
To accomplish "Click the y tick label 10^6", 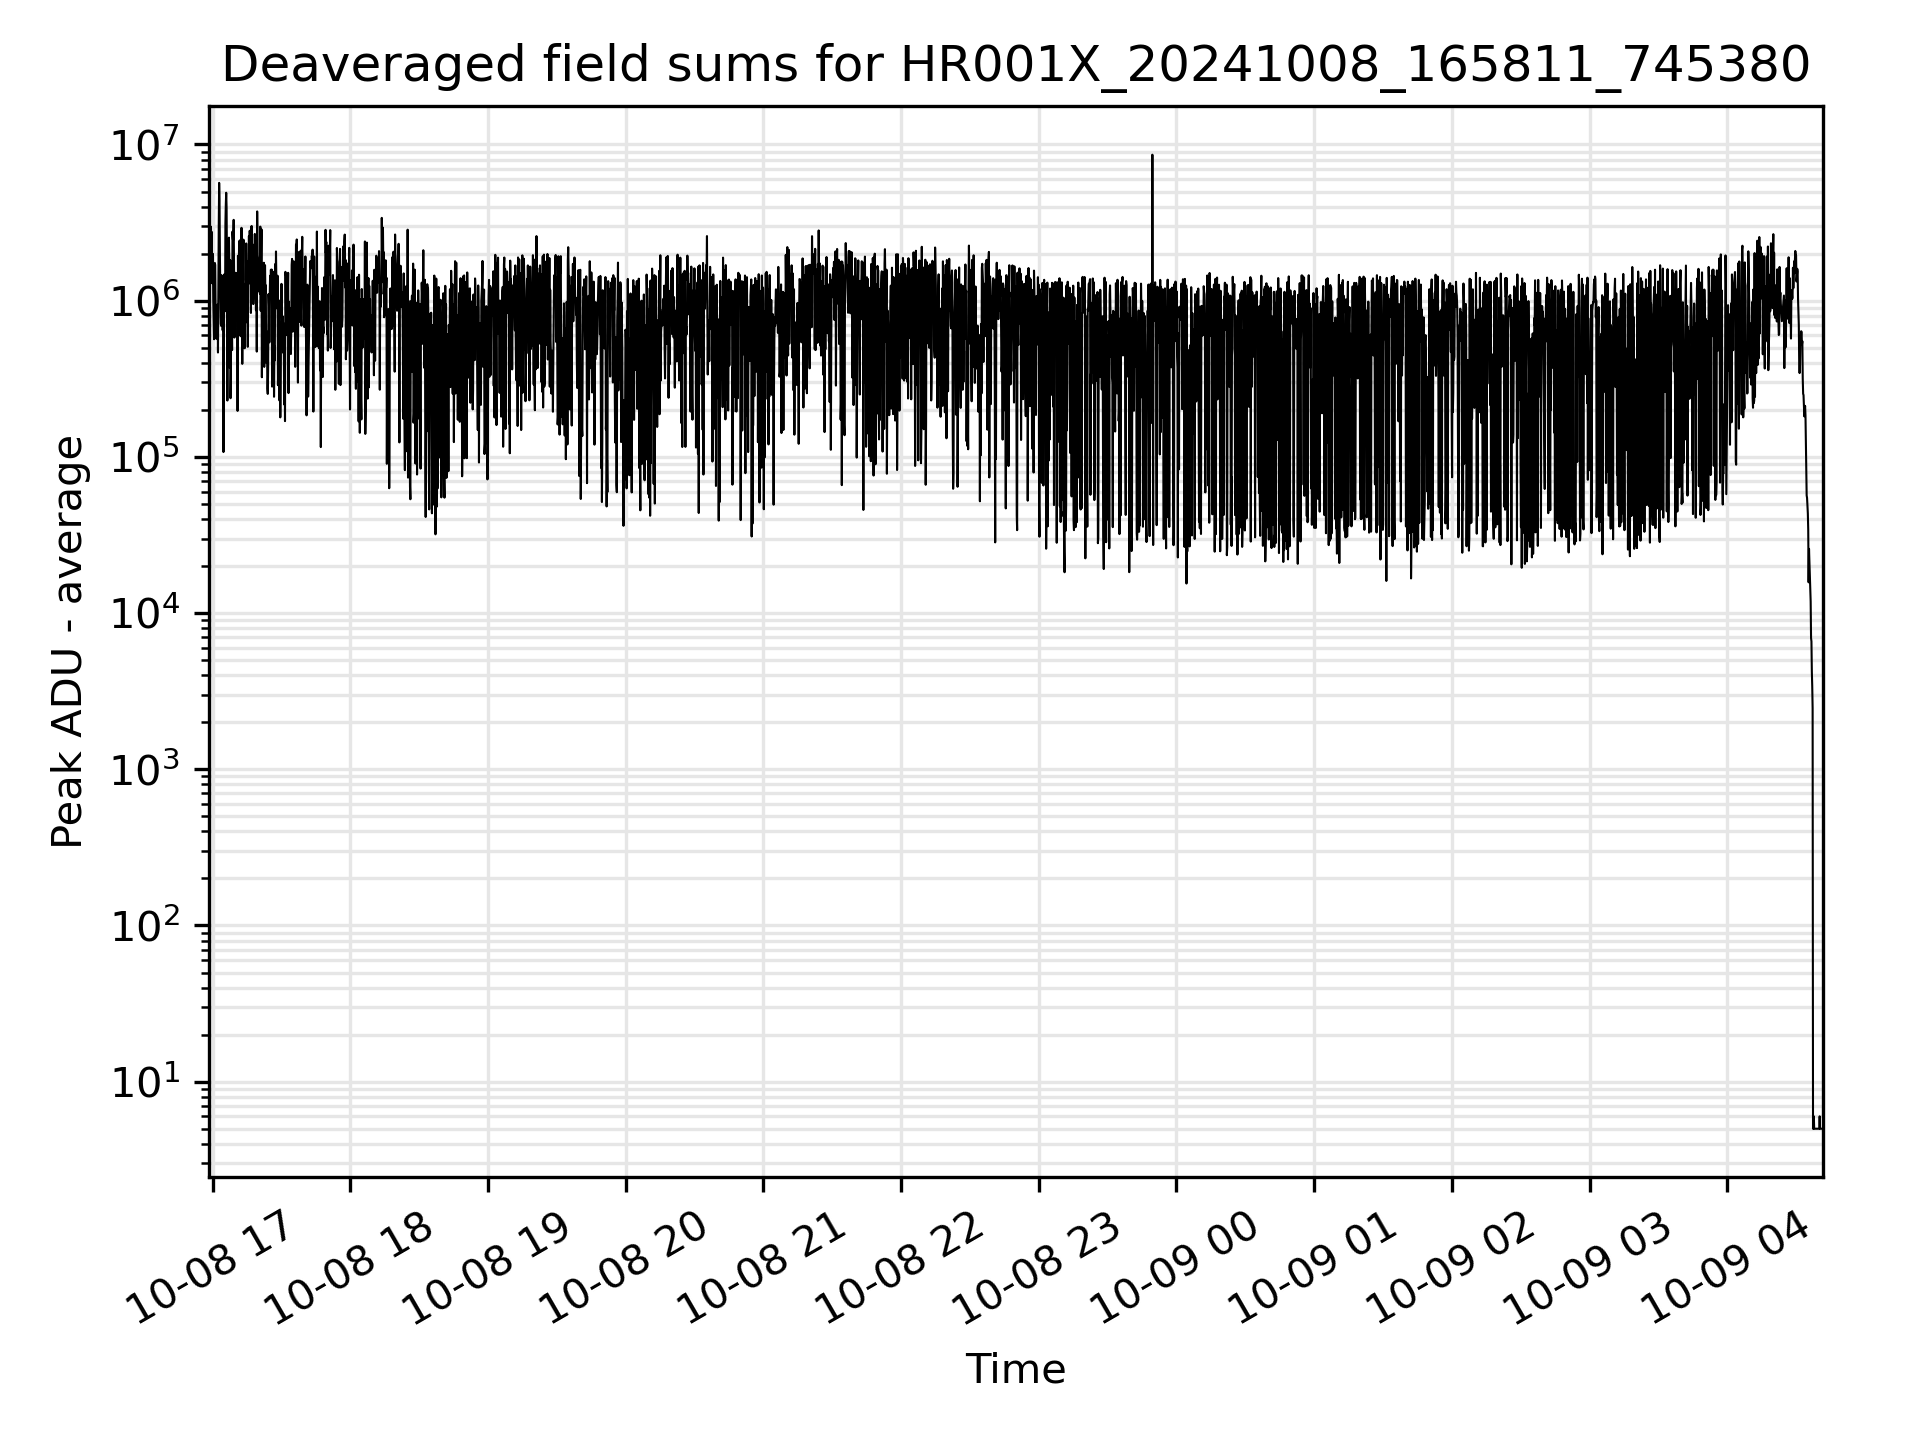I will [146, 299].
